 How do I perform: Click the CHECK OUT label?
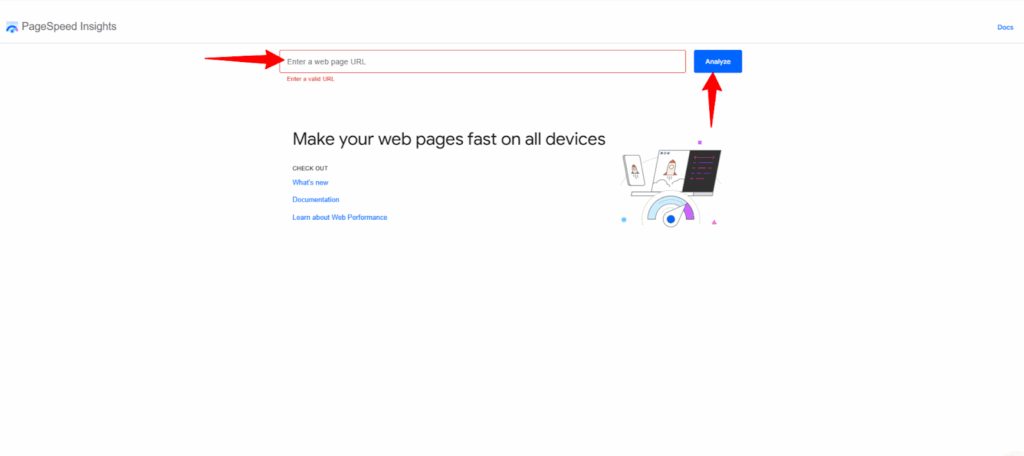[310, 169]
